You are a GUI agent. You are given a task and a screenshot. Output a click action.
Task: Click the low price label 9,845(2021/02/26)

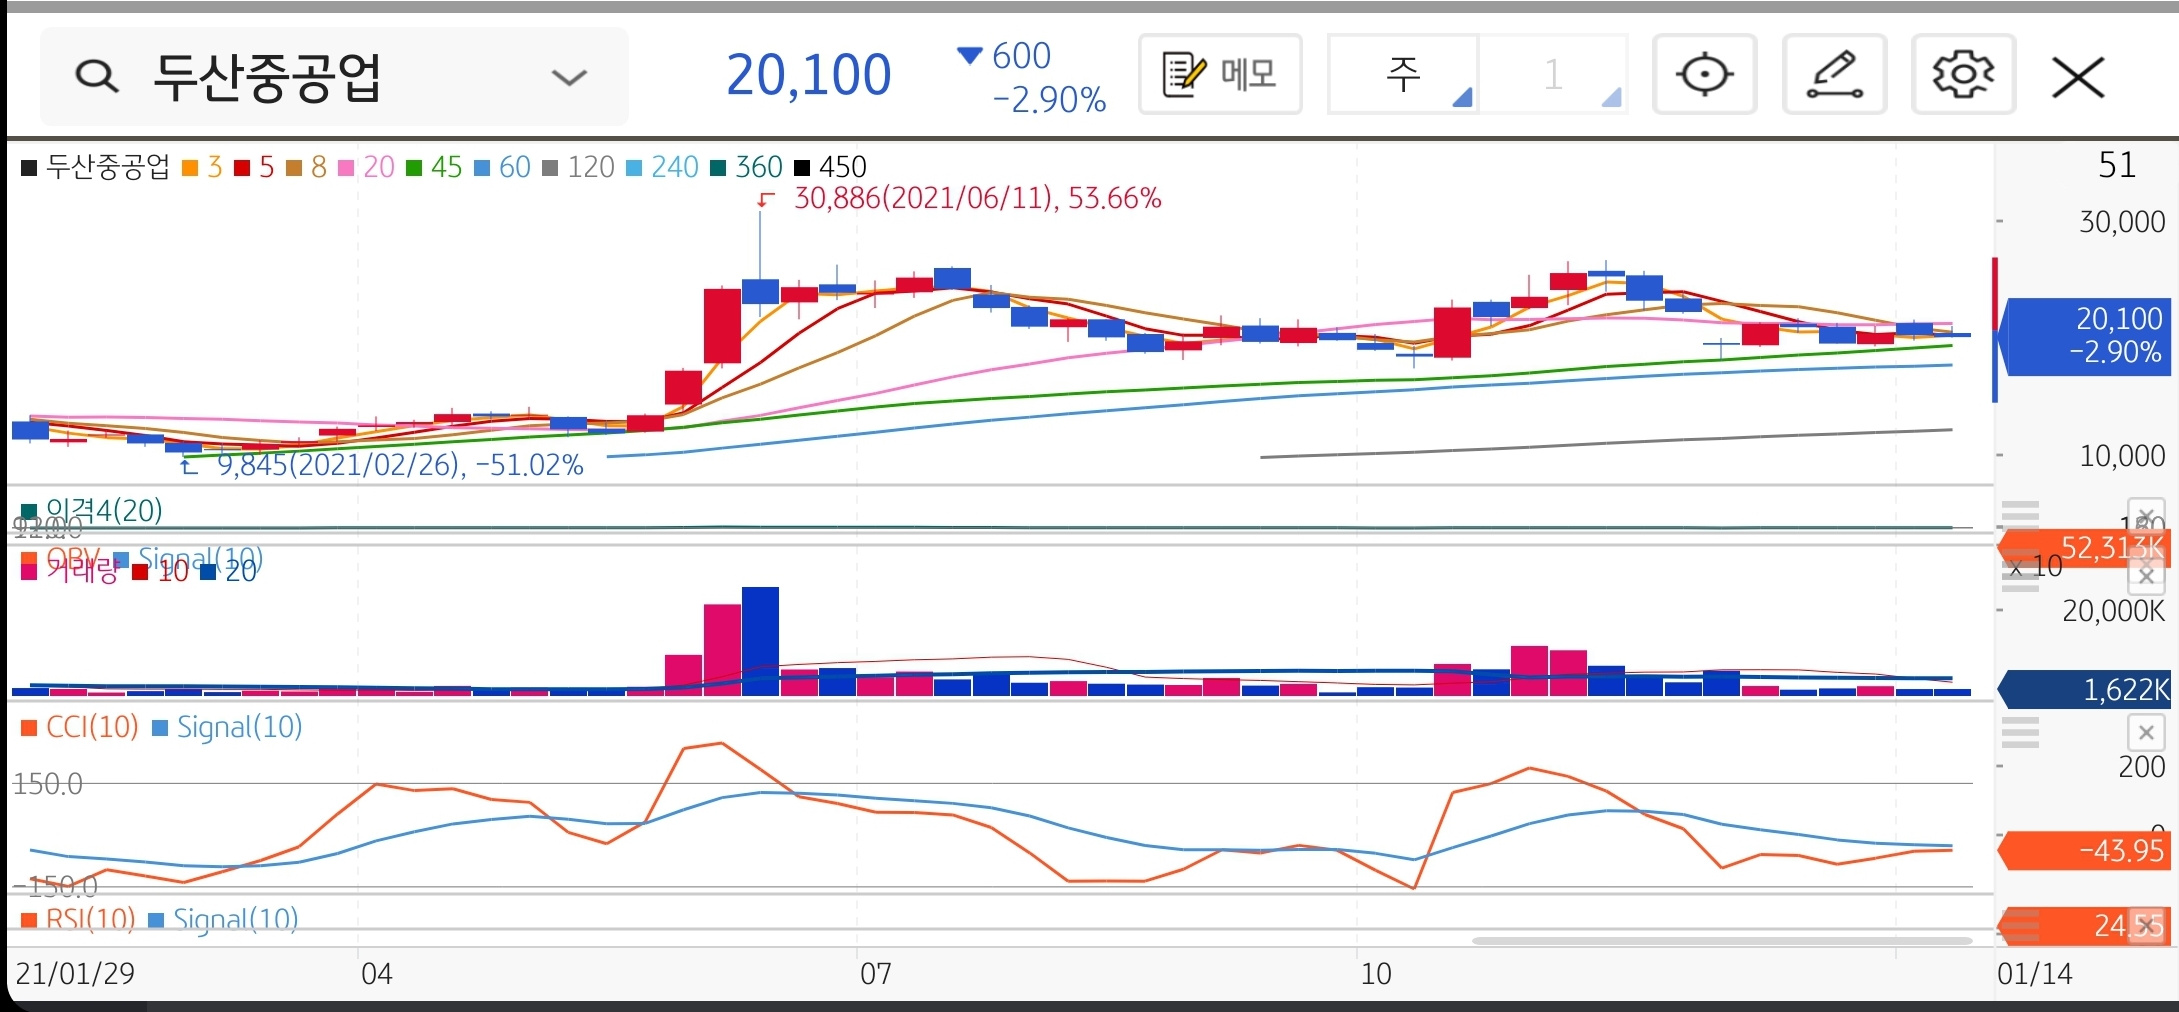click(x=400, y=465)
